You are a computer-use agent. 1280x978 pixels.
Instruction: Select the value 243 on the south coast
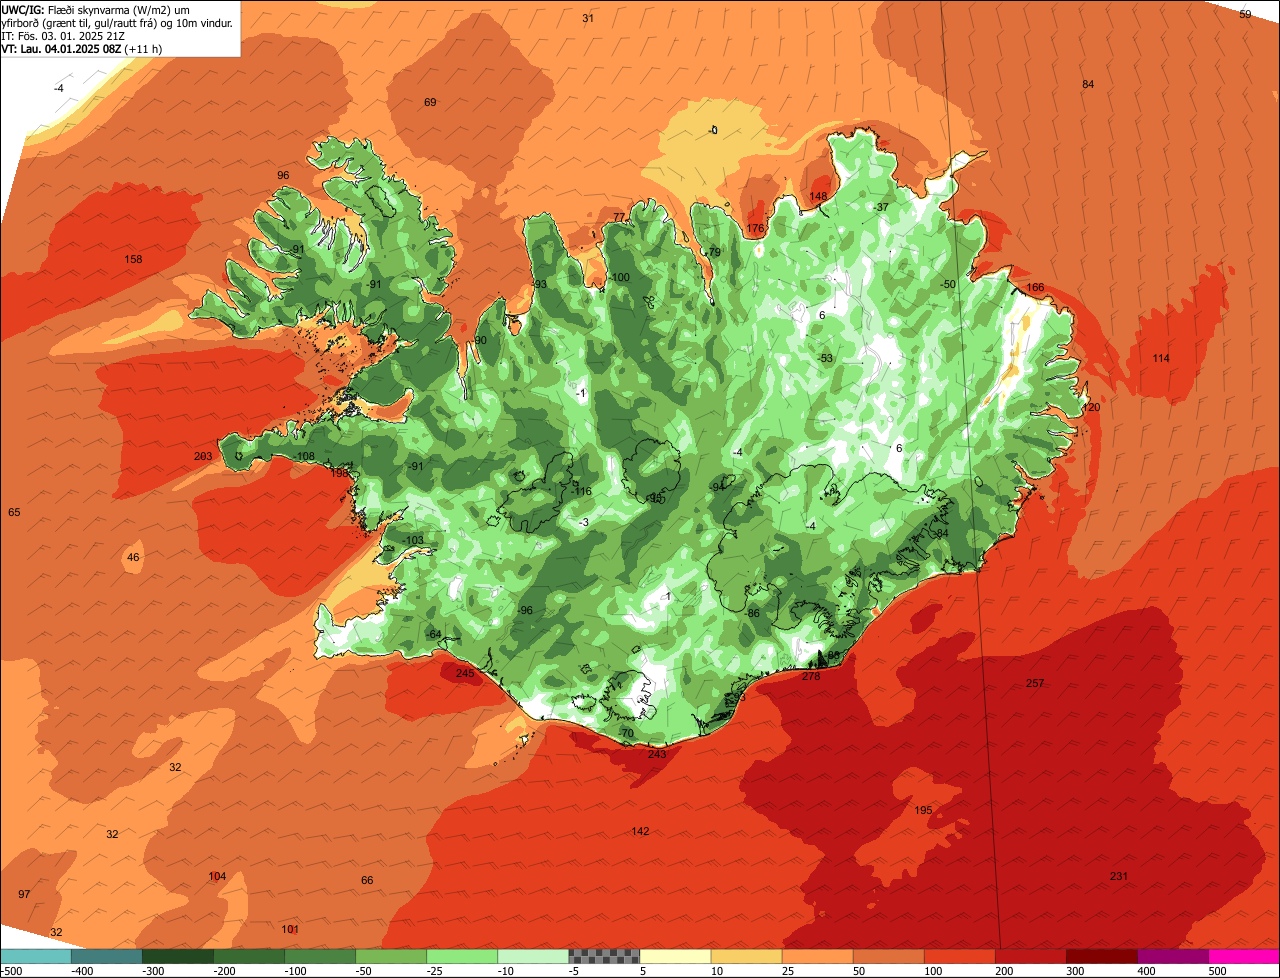click(x=657, y=754)
